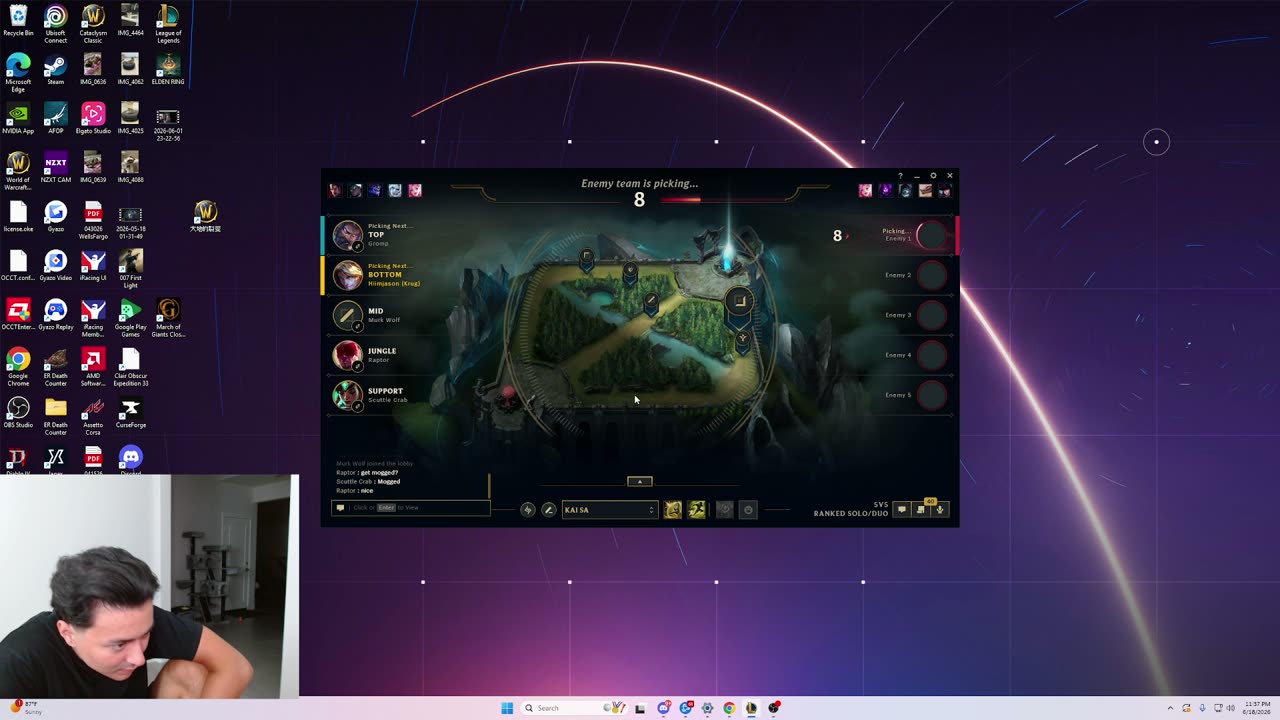Change the Flash summoner spell
This screenshot has width=1280, height=720.
(x=697, y=510)
